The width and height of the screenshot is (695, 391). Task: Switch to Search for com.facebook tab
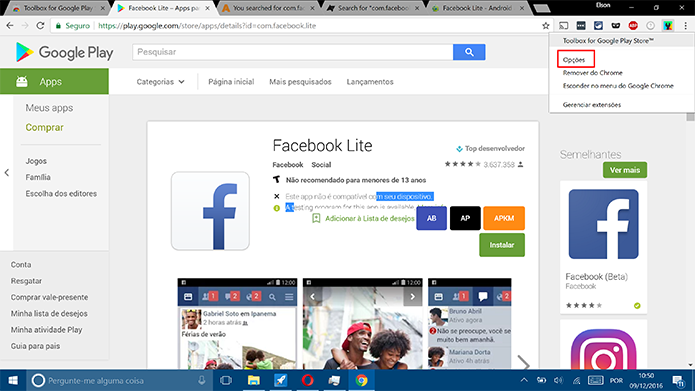click(x=373, y=8)
